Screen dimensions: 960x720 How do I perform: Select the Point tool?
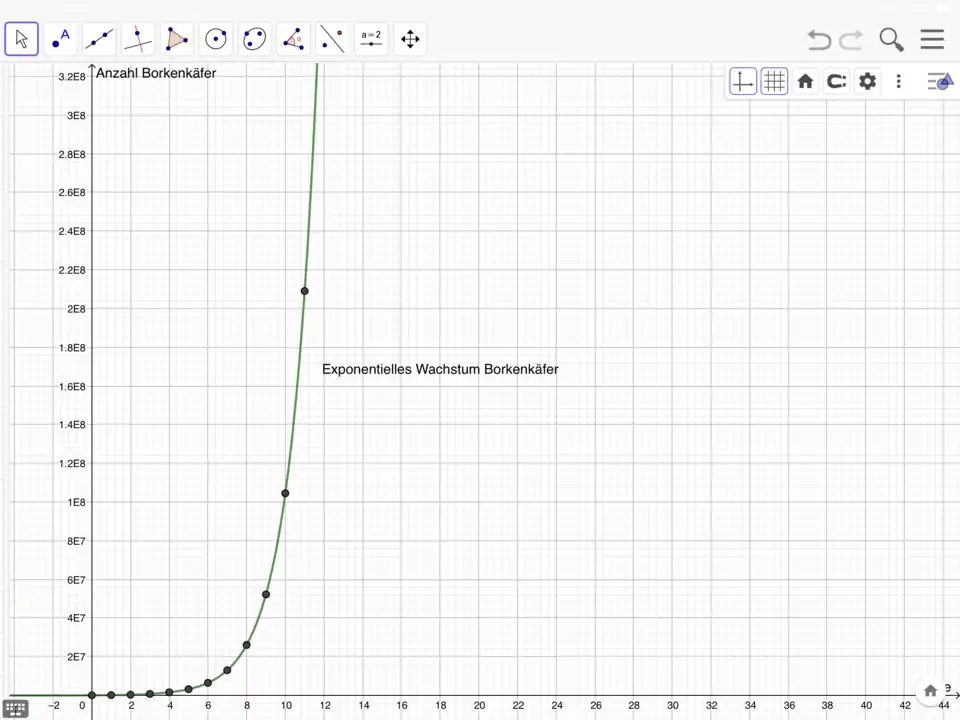coord(60,40)
